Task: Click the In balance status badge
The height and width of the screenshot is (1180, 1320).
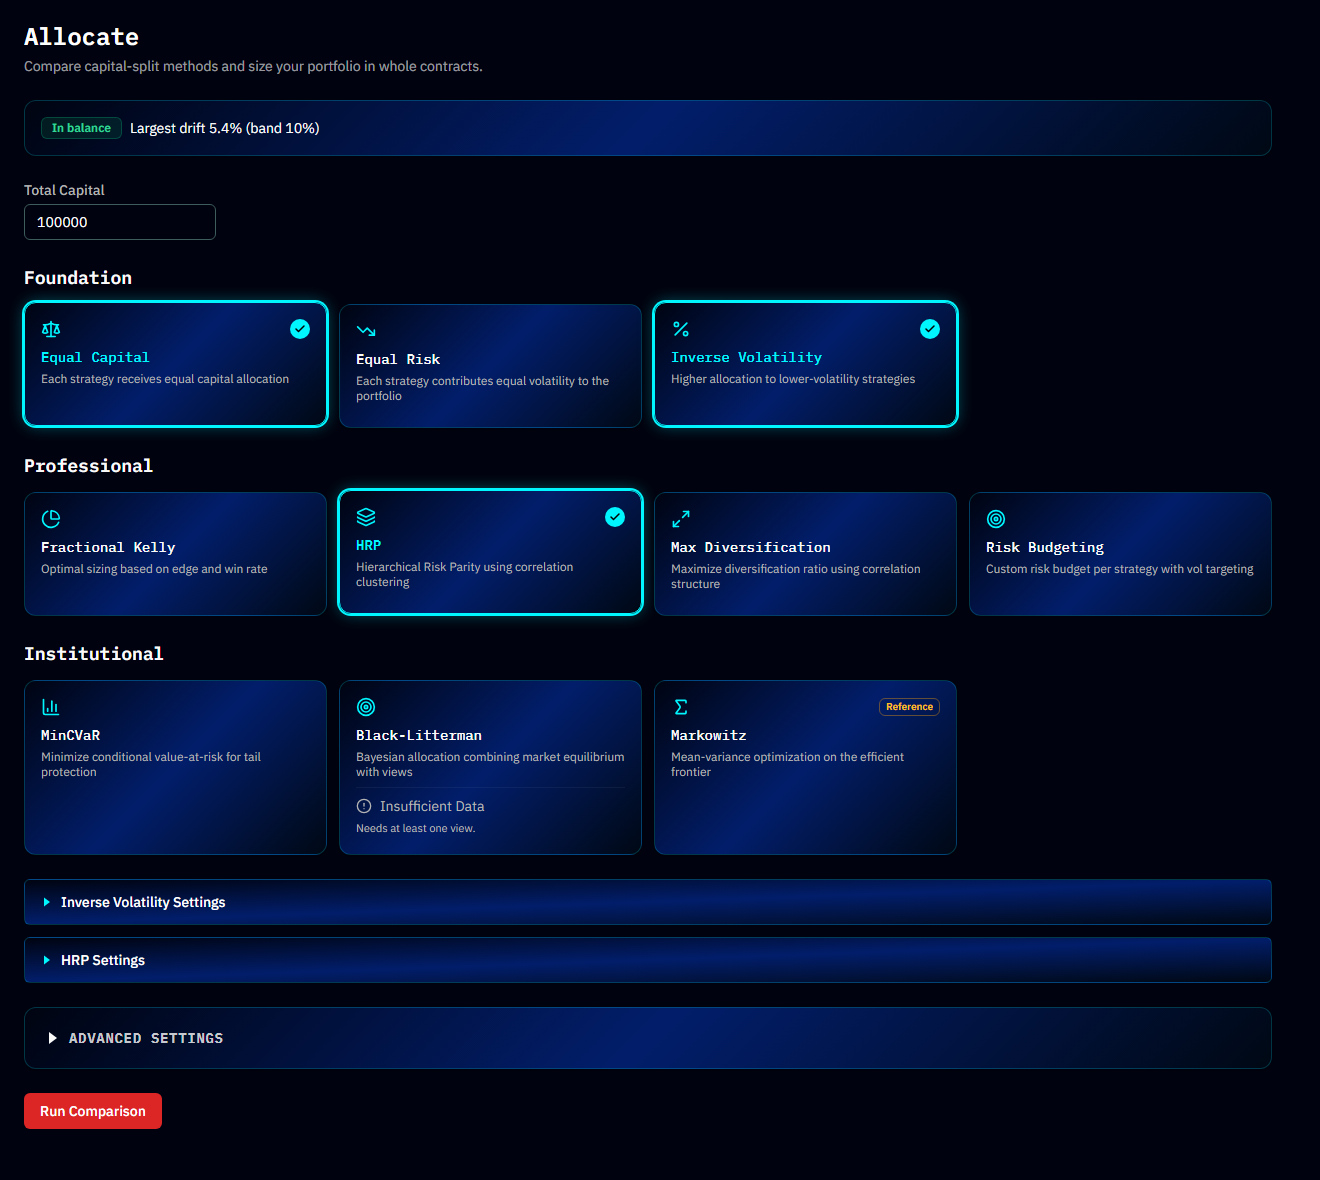Action: tap(81, 128)
